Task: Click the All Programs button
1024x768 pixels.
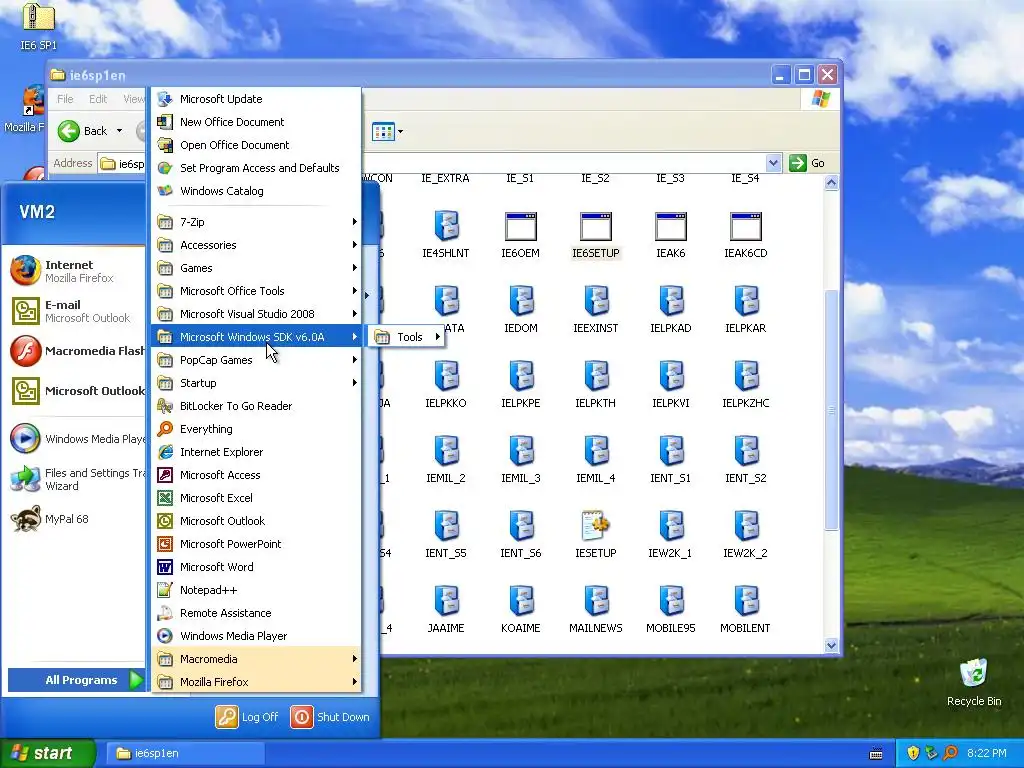Action: (x=76, y=680)
